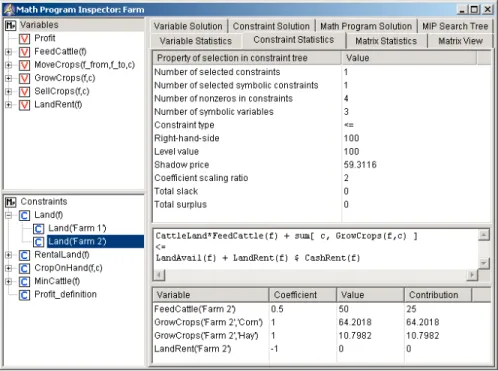
Task: Click the constraint icon for CropOnHand(f,c)
Action: coord(24,268)
